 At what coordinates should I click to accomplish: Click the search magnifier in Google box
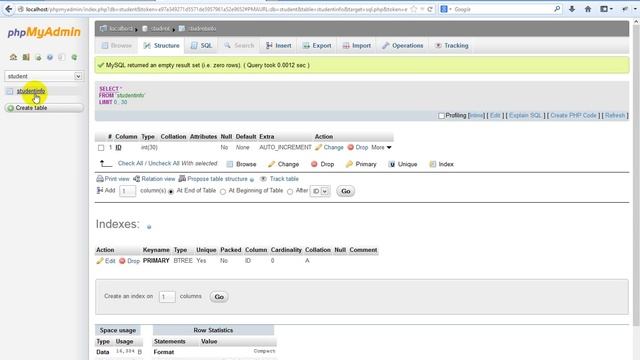pyautogui.click(x=557, y=9)
